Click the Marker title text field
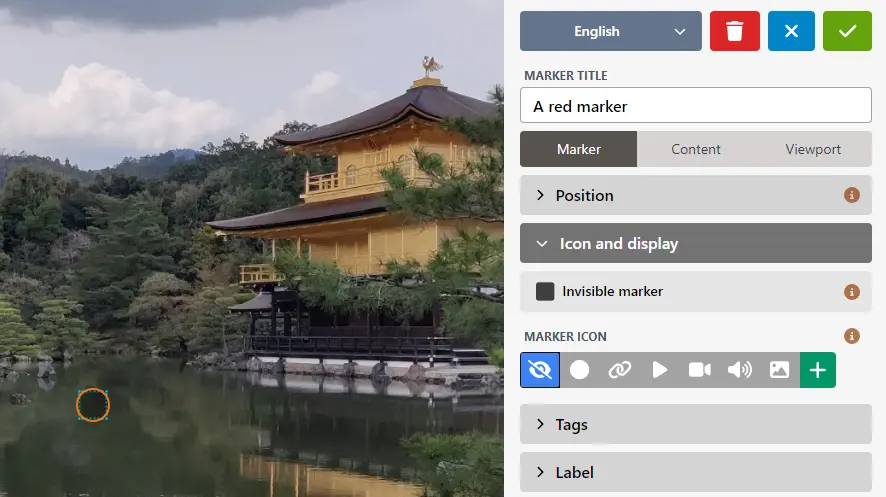The height and width of the screenshot is (497, 886). pyautogui.click(x=695, y=106)
